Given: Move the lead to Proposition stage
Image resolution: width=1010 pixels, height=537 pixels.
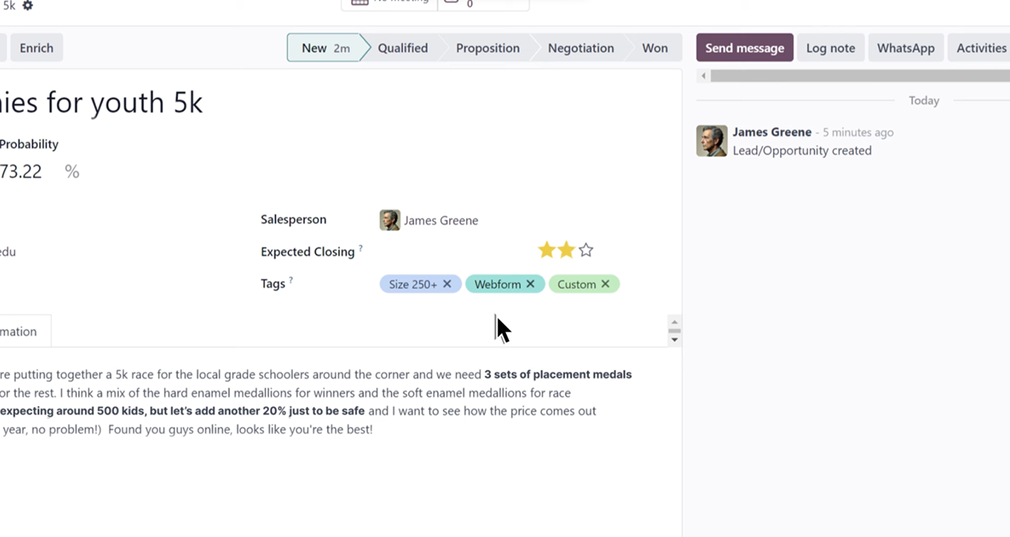Looking at the screenshot, I should [487, 48].
